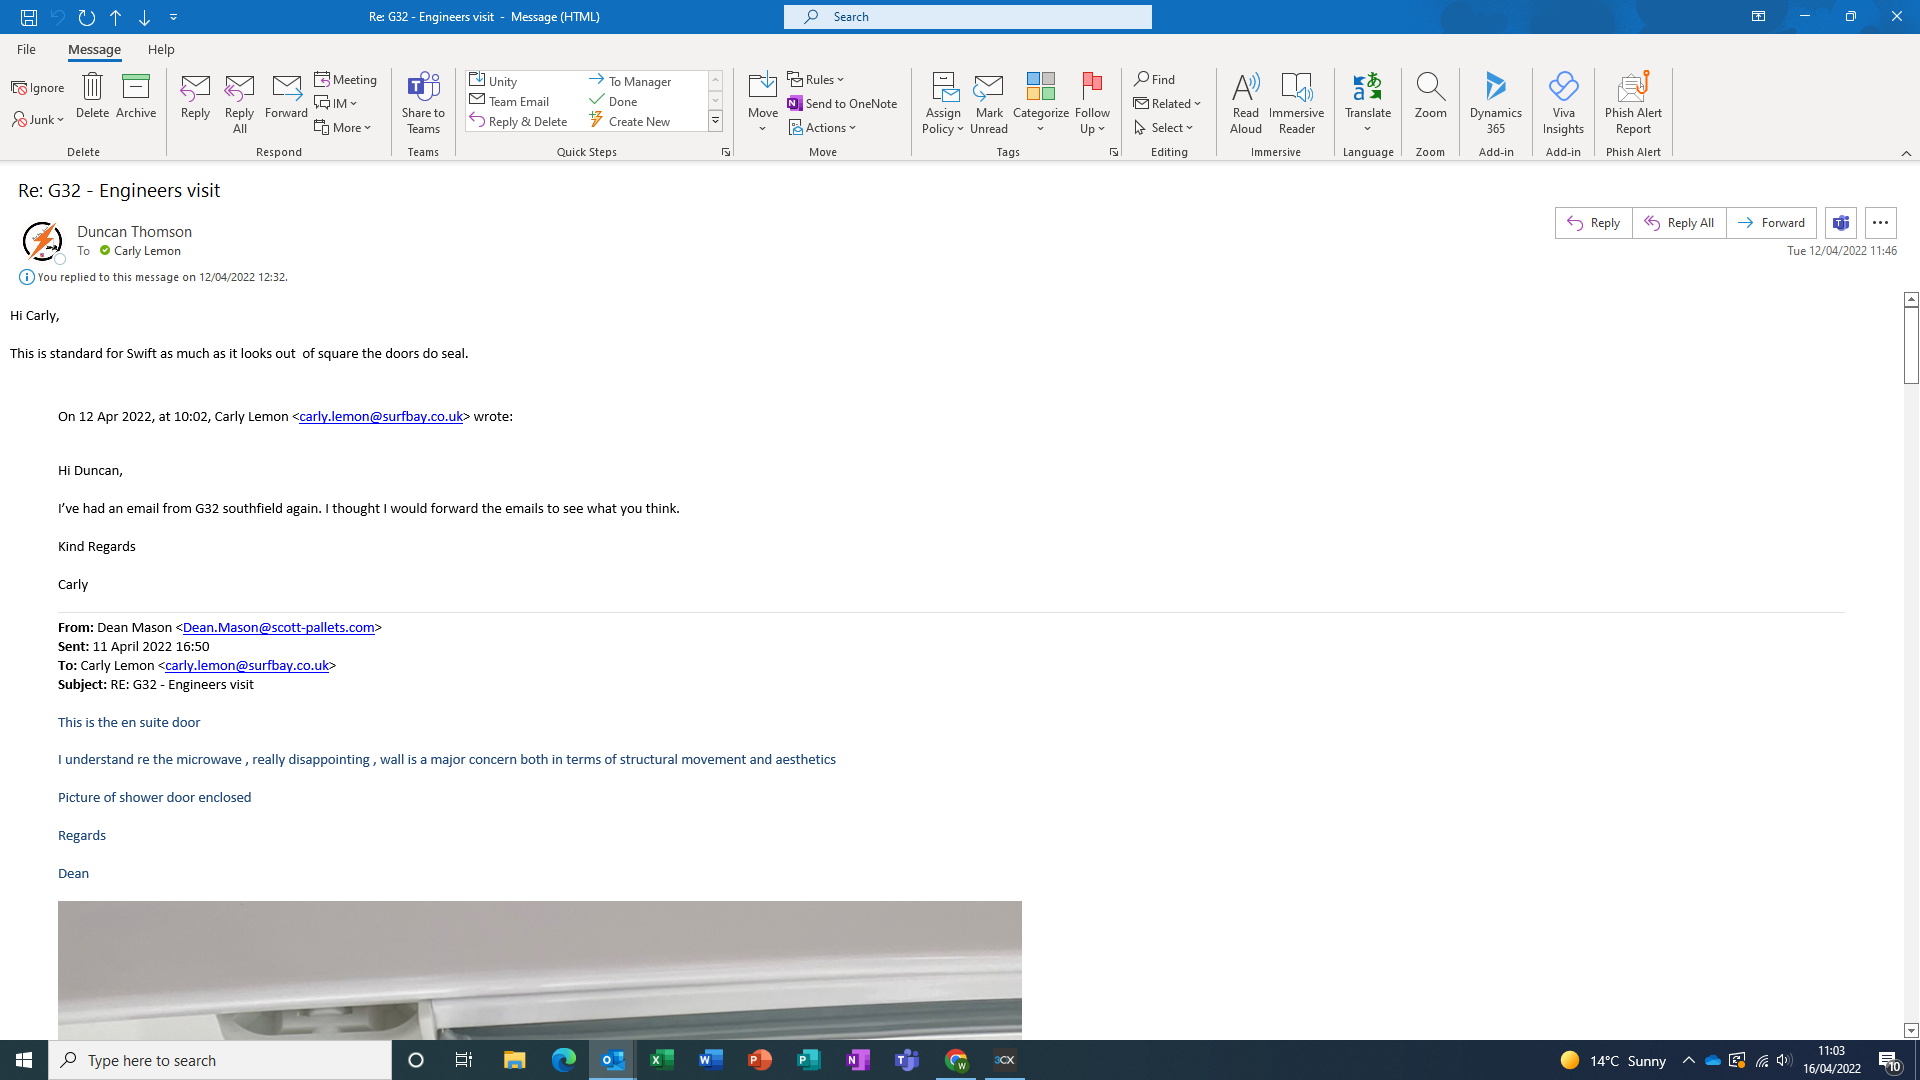Click the Dean.Mason@scott-pallets.com email link
This screenshot has width=1920, height=1080.
pos(278,627)
